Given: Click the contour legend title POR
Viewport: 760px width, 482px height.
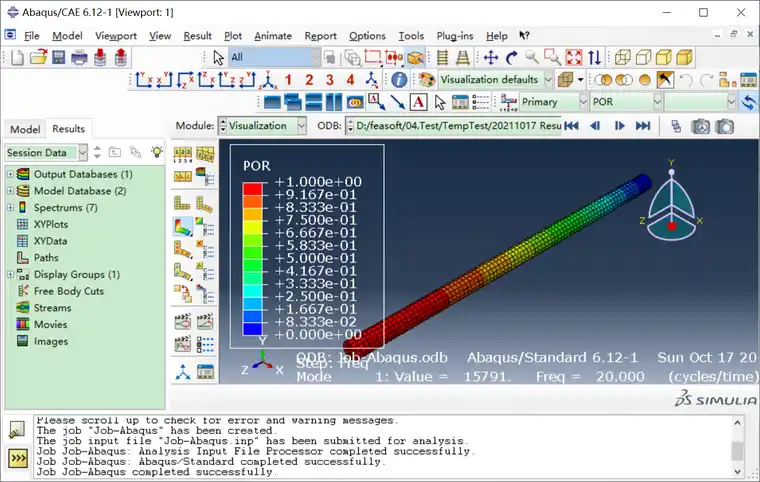Looking at the screenshot, I should [x=256, y=166].
